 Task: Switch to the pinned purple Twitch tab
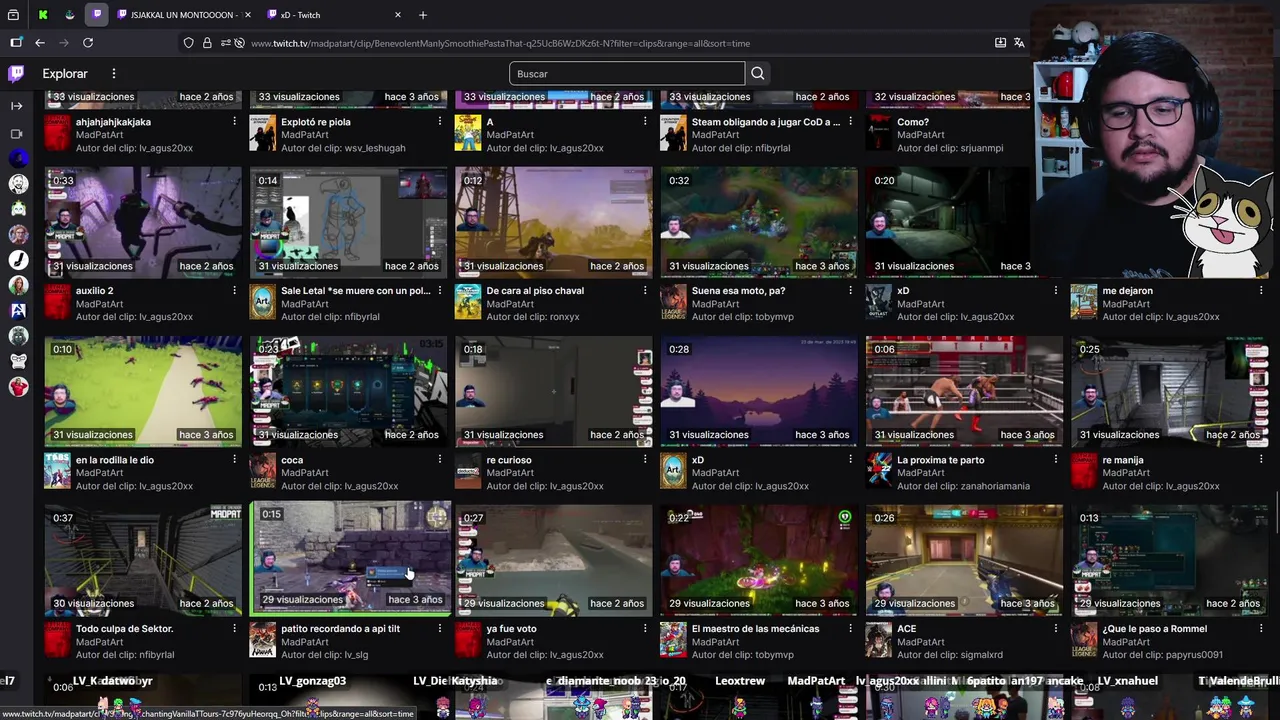point(97,15)
